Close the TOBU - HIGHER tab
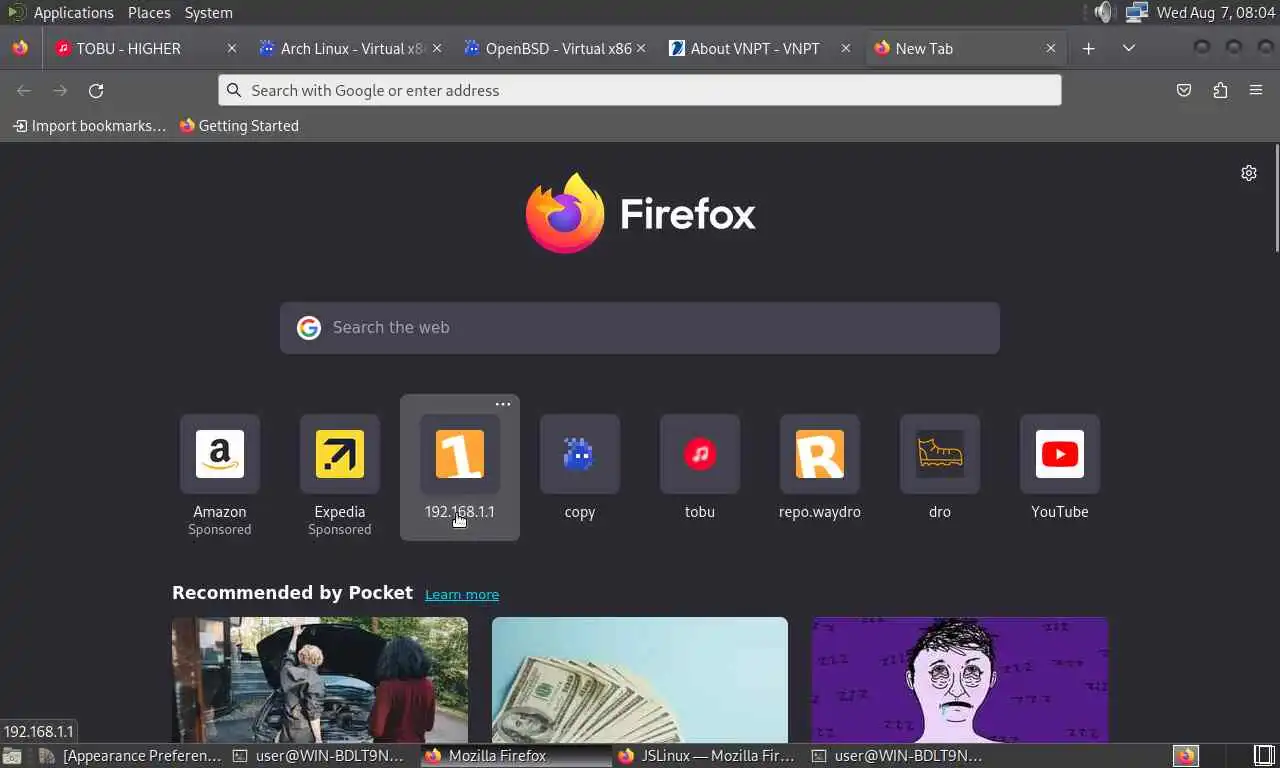 pyautogui.click(x=232, y=48)
